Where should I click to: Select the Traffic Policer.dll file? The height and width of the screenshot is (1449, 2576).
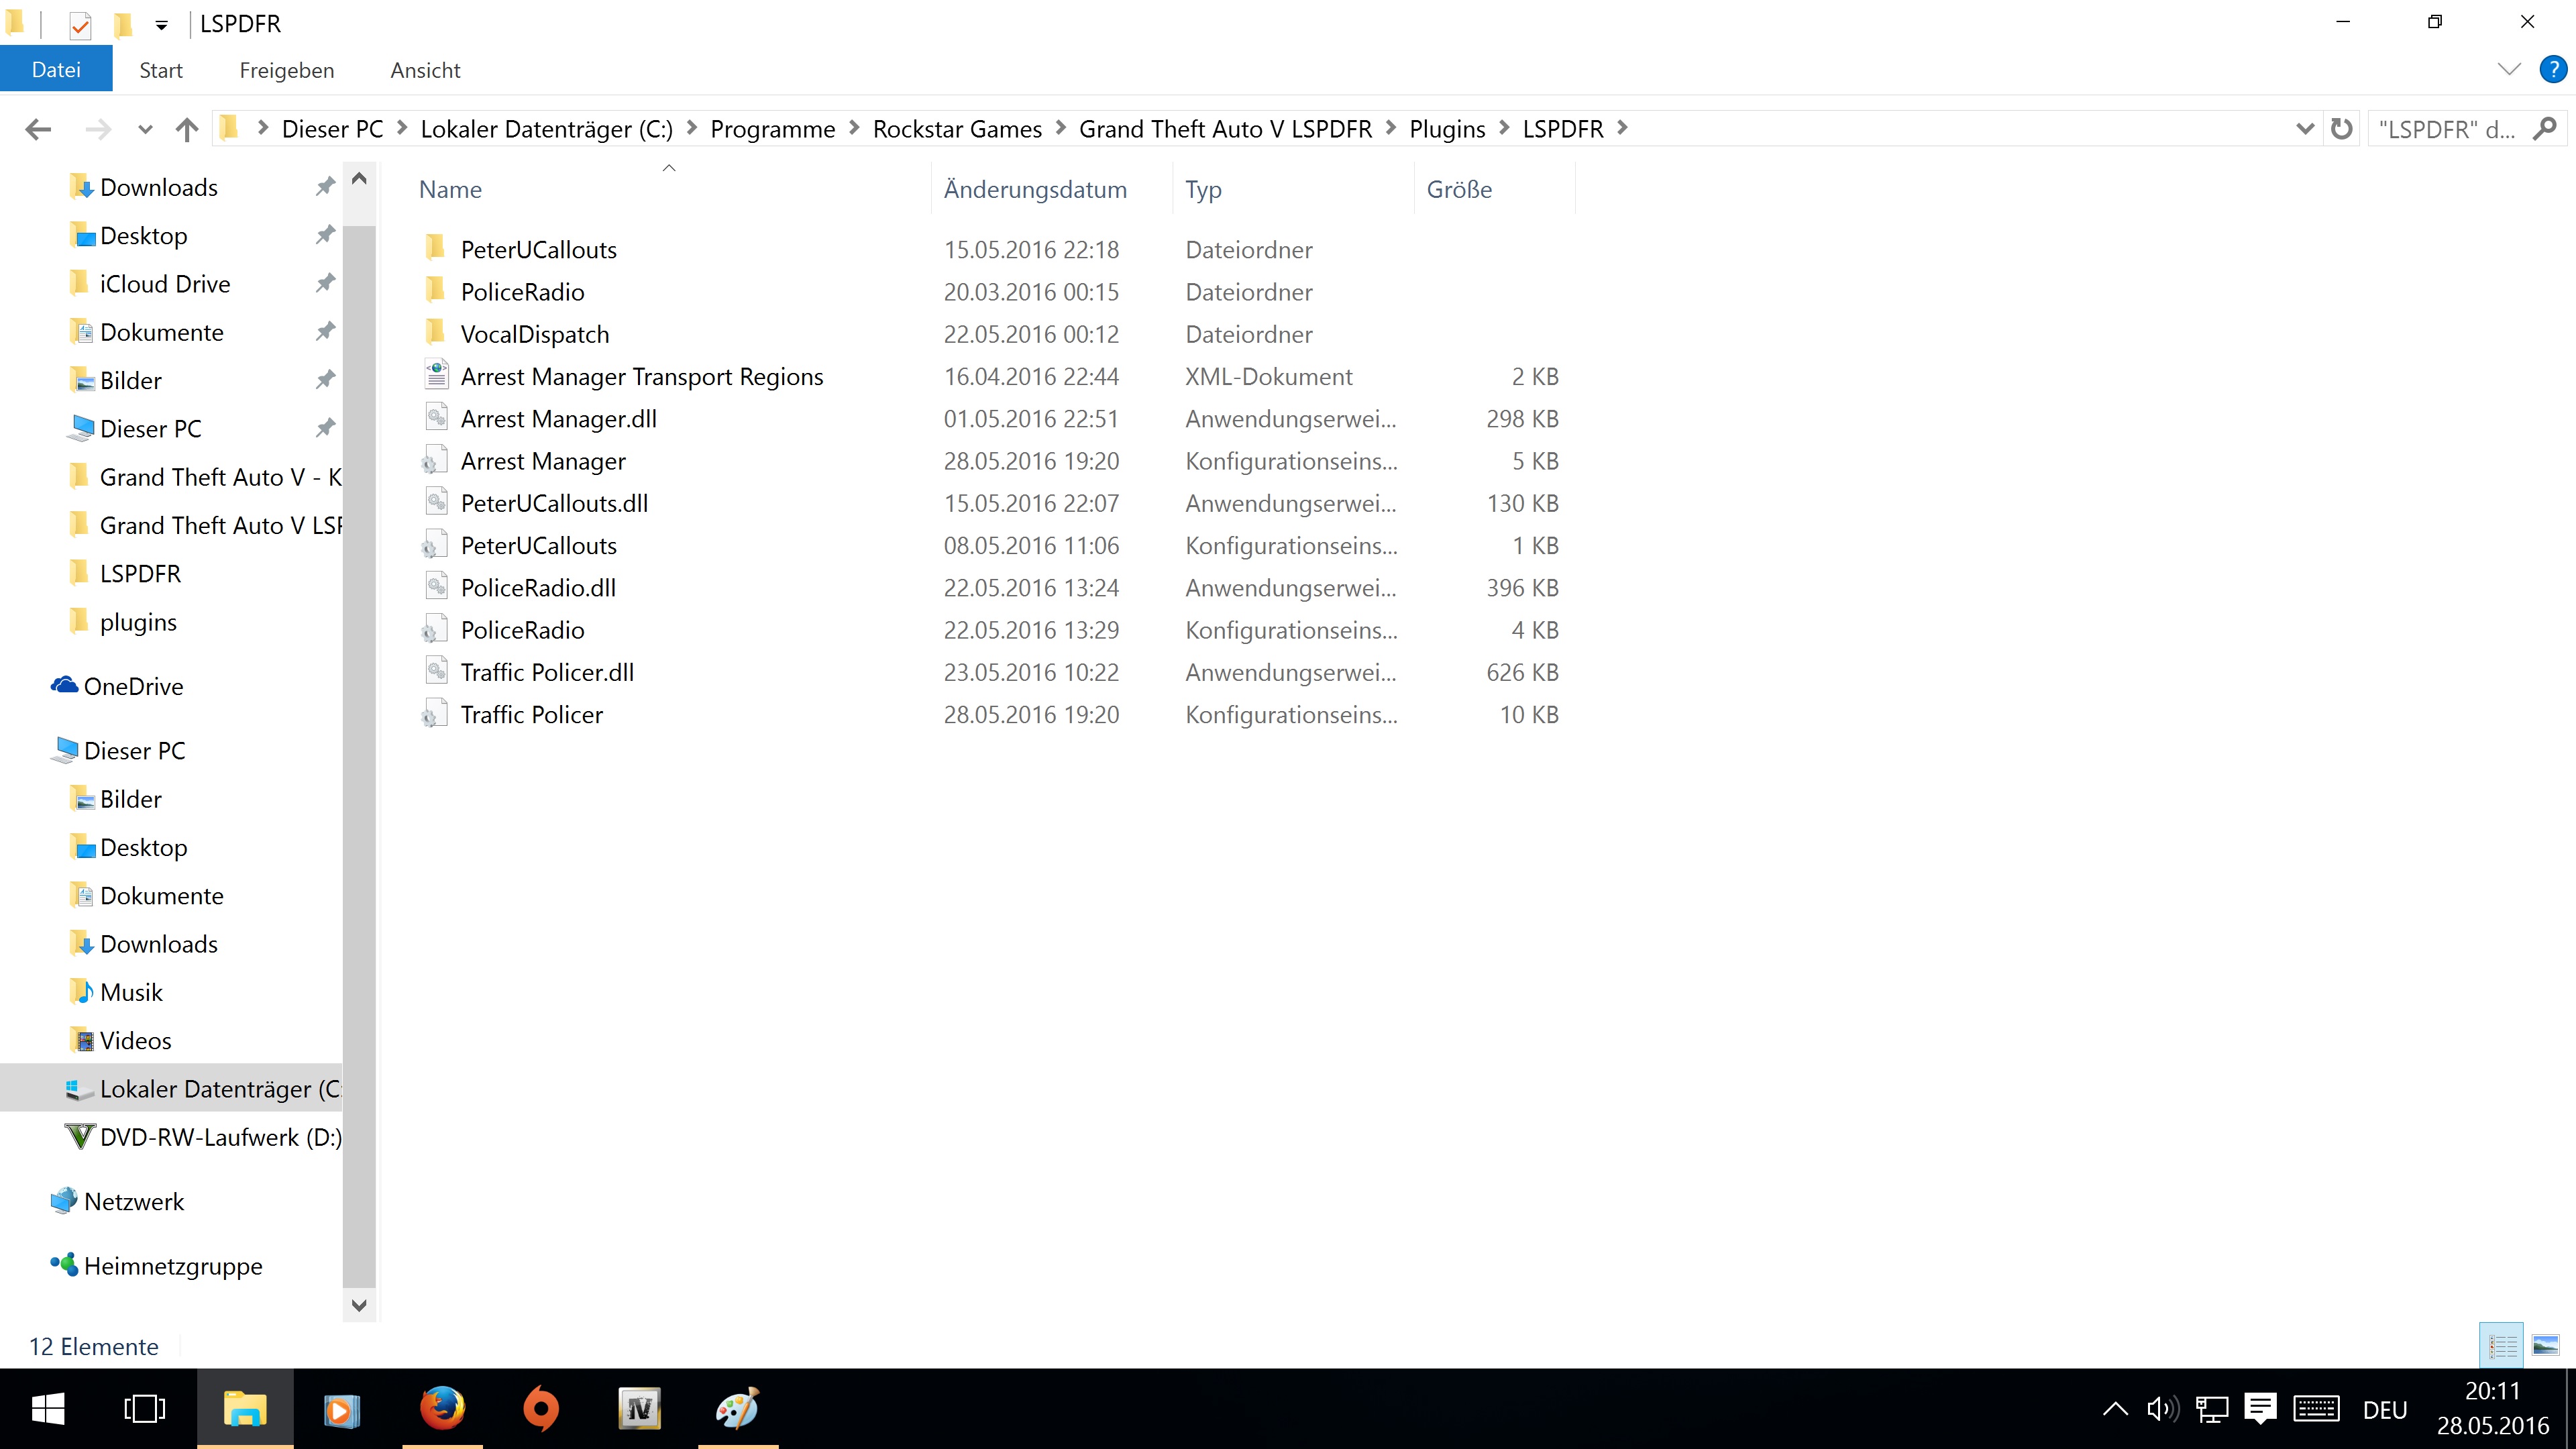coord(546,672)
